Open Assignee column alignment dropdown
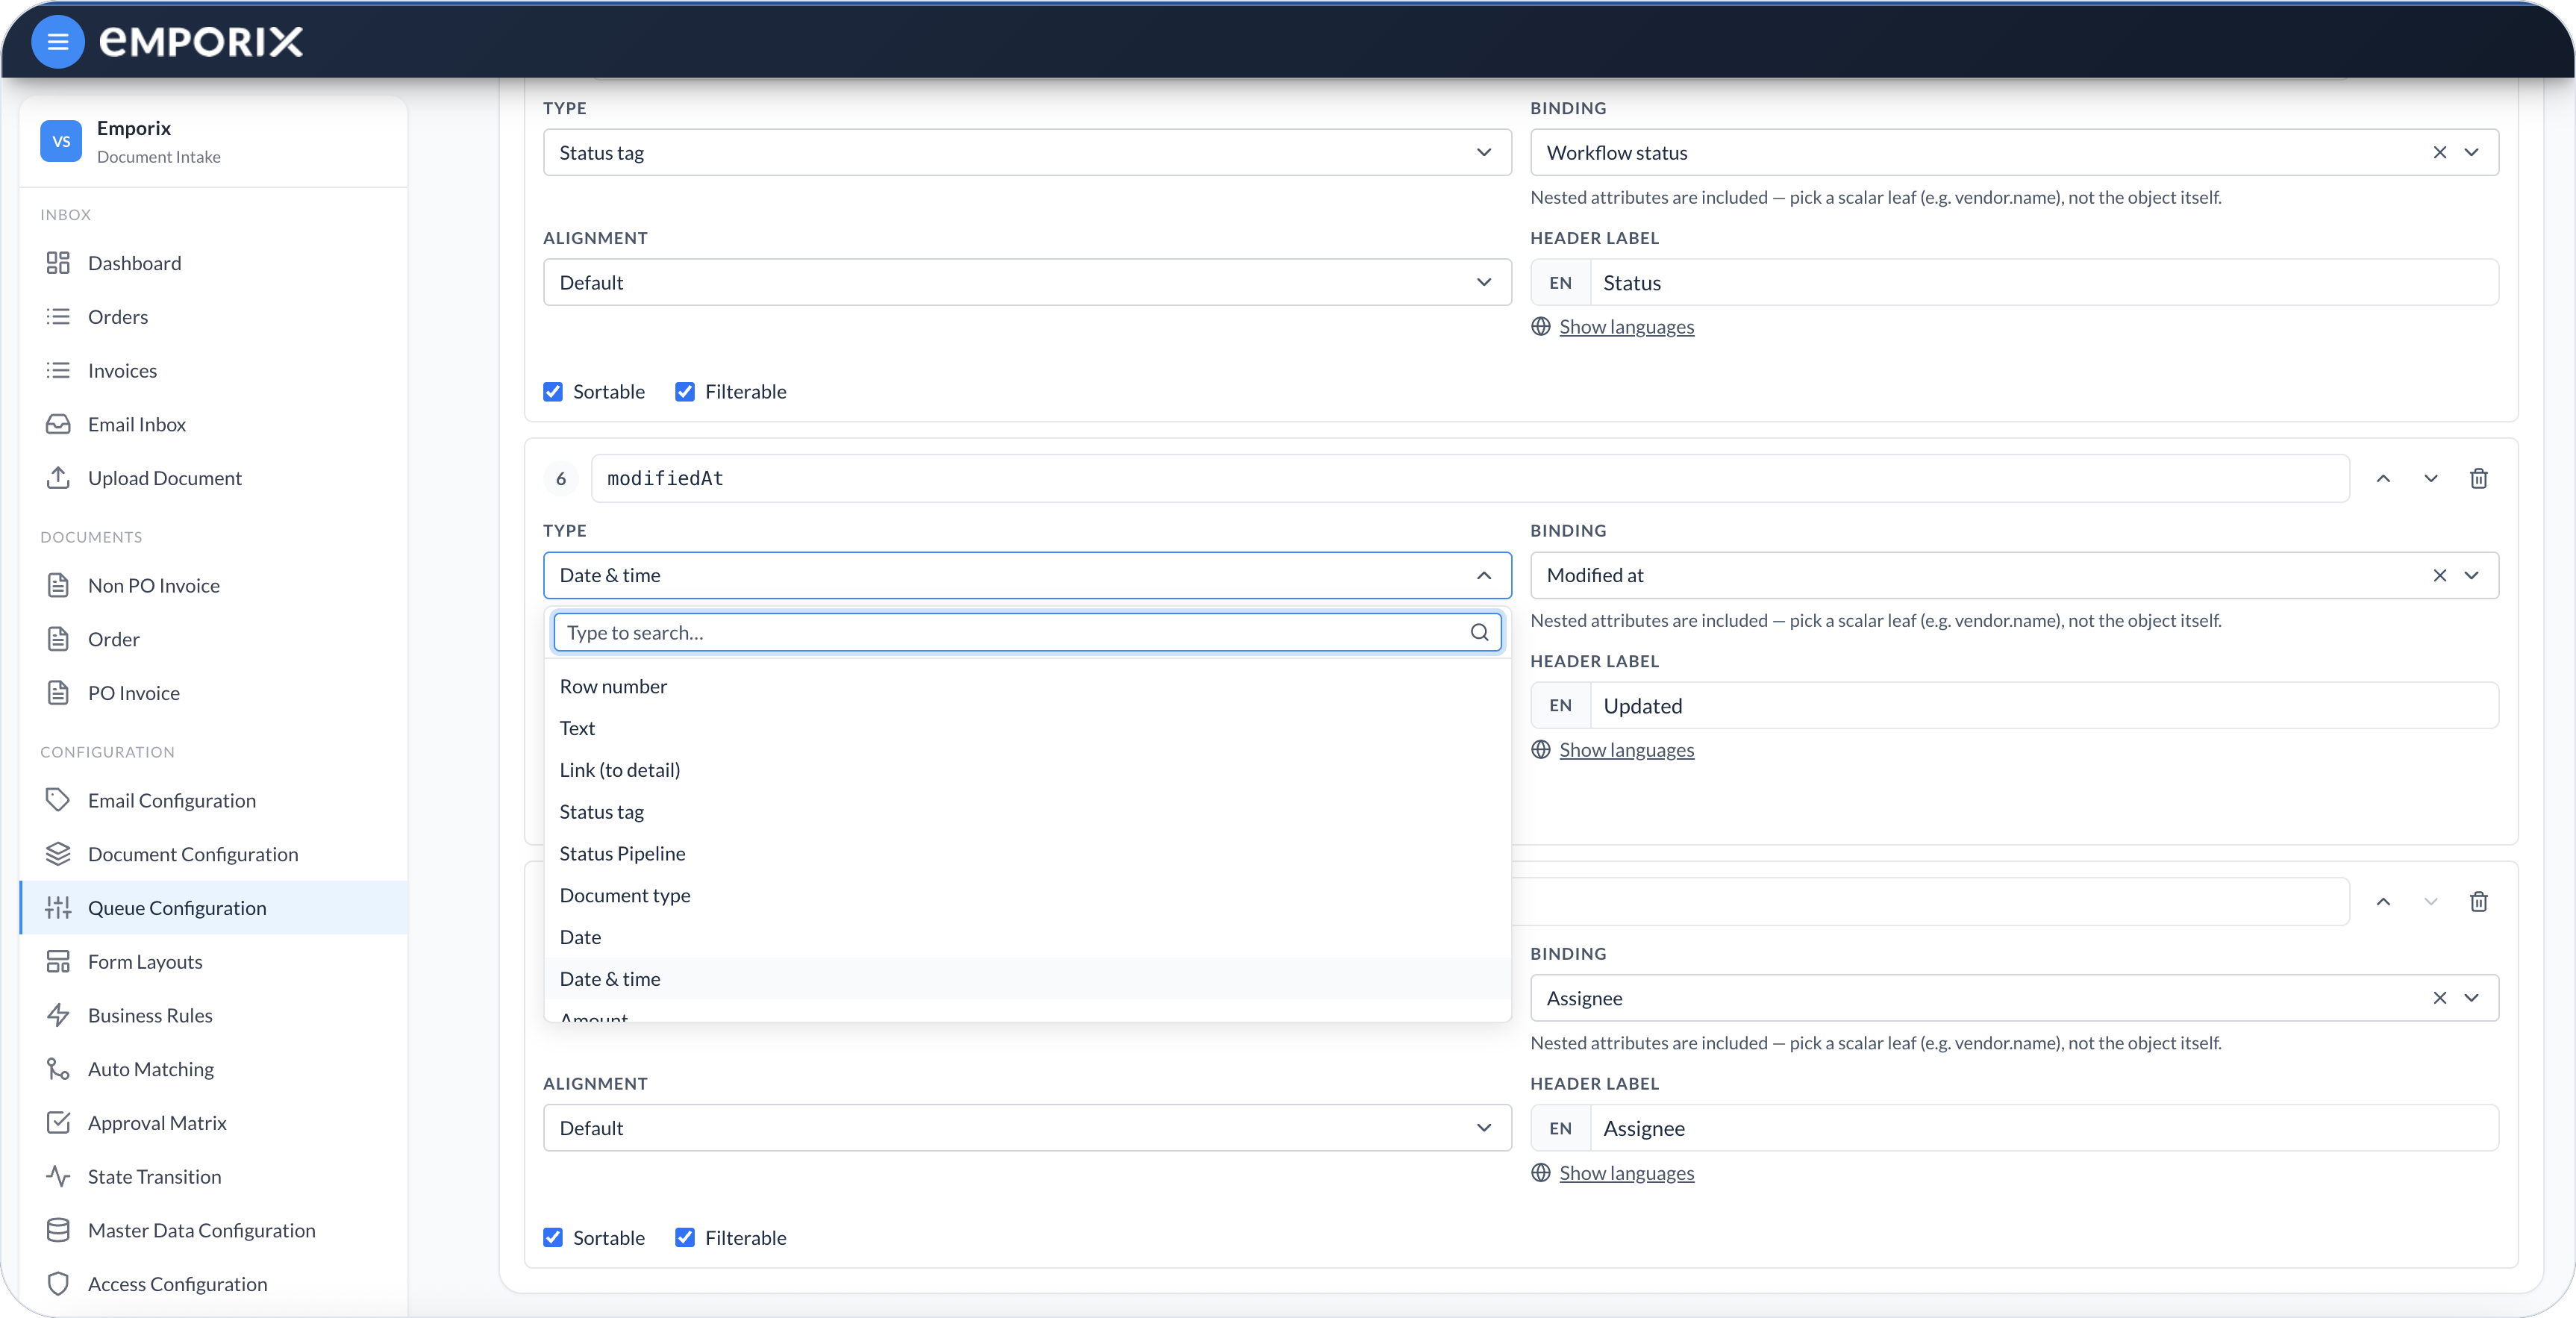2576x1318 pixels. coord(1027,1127)
